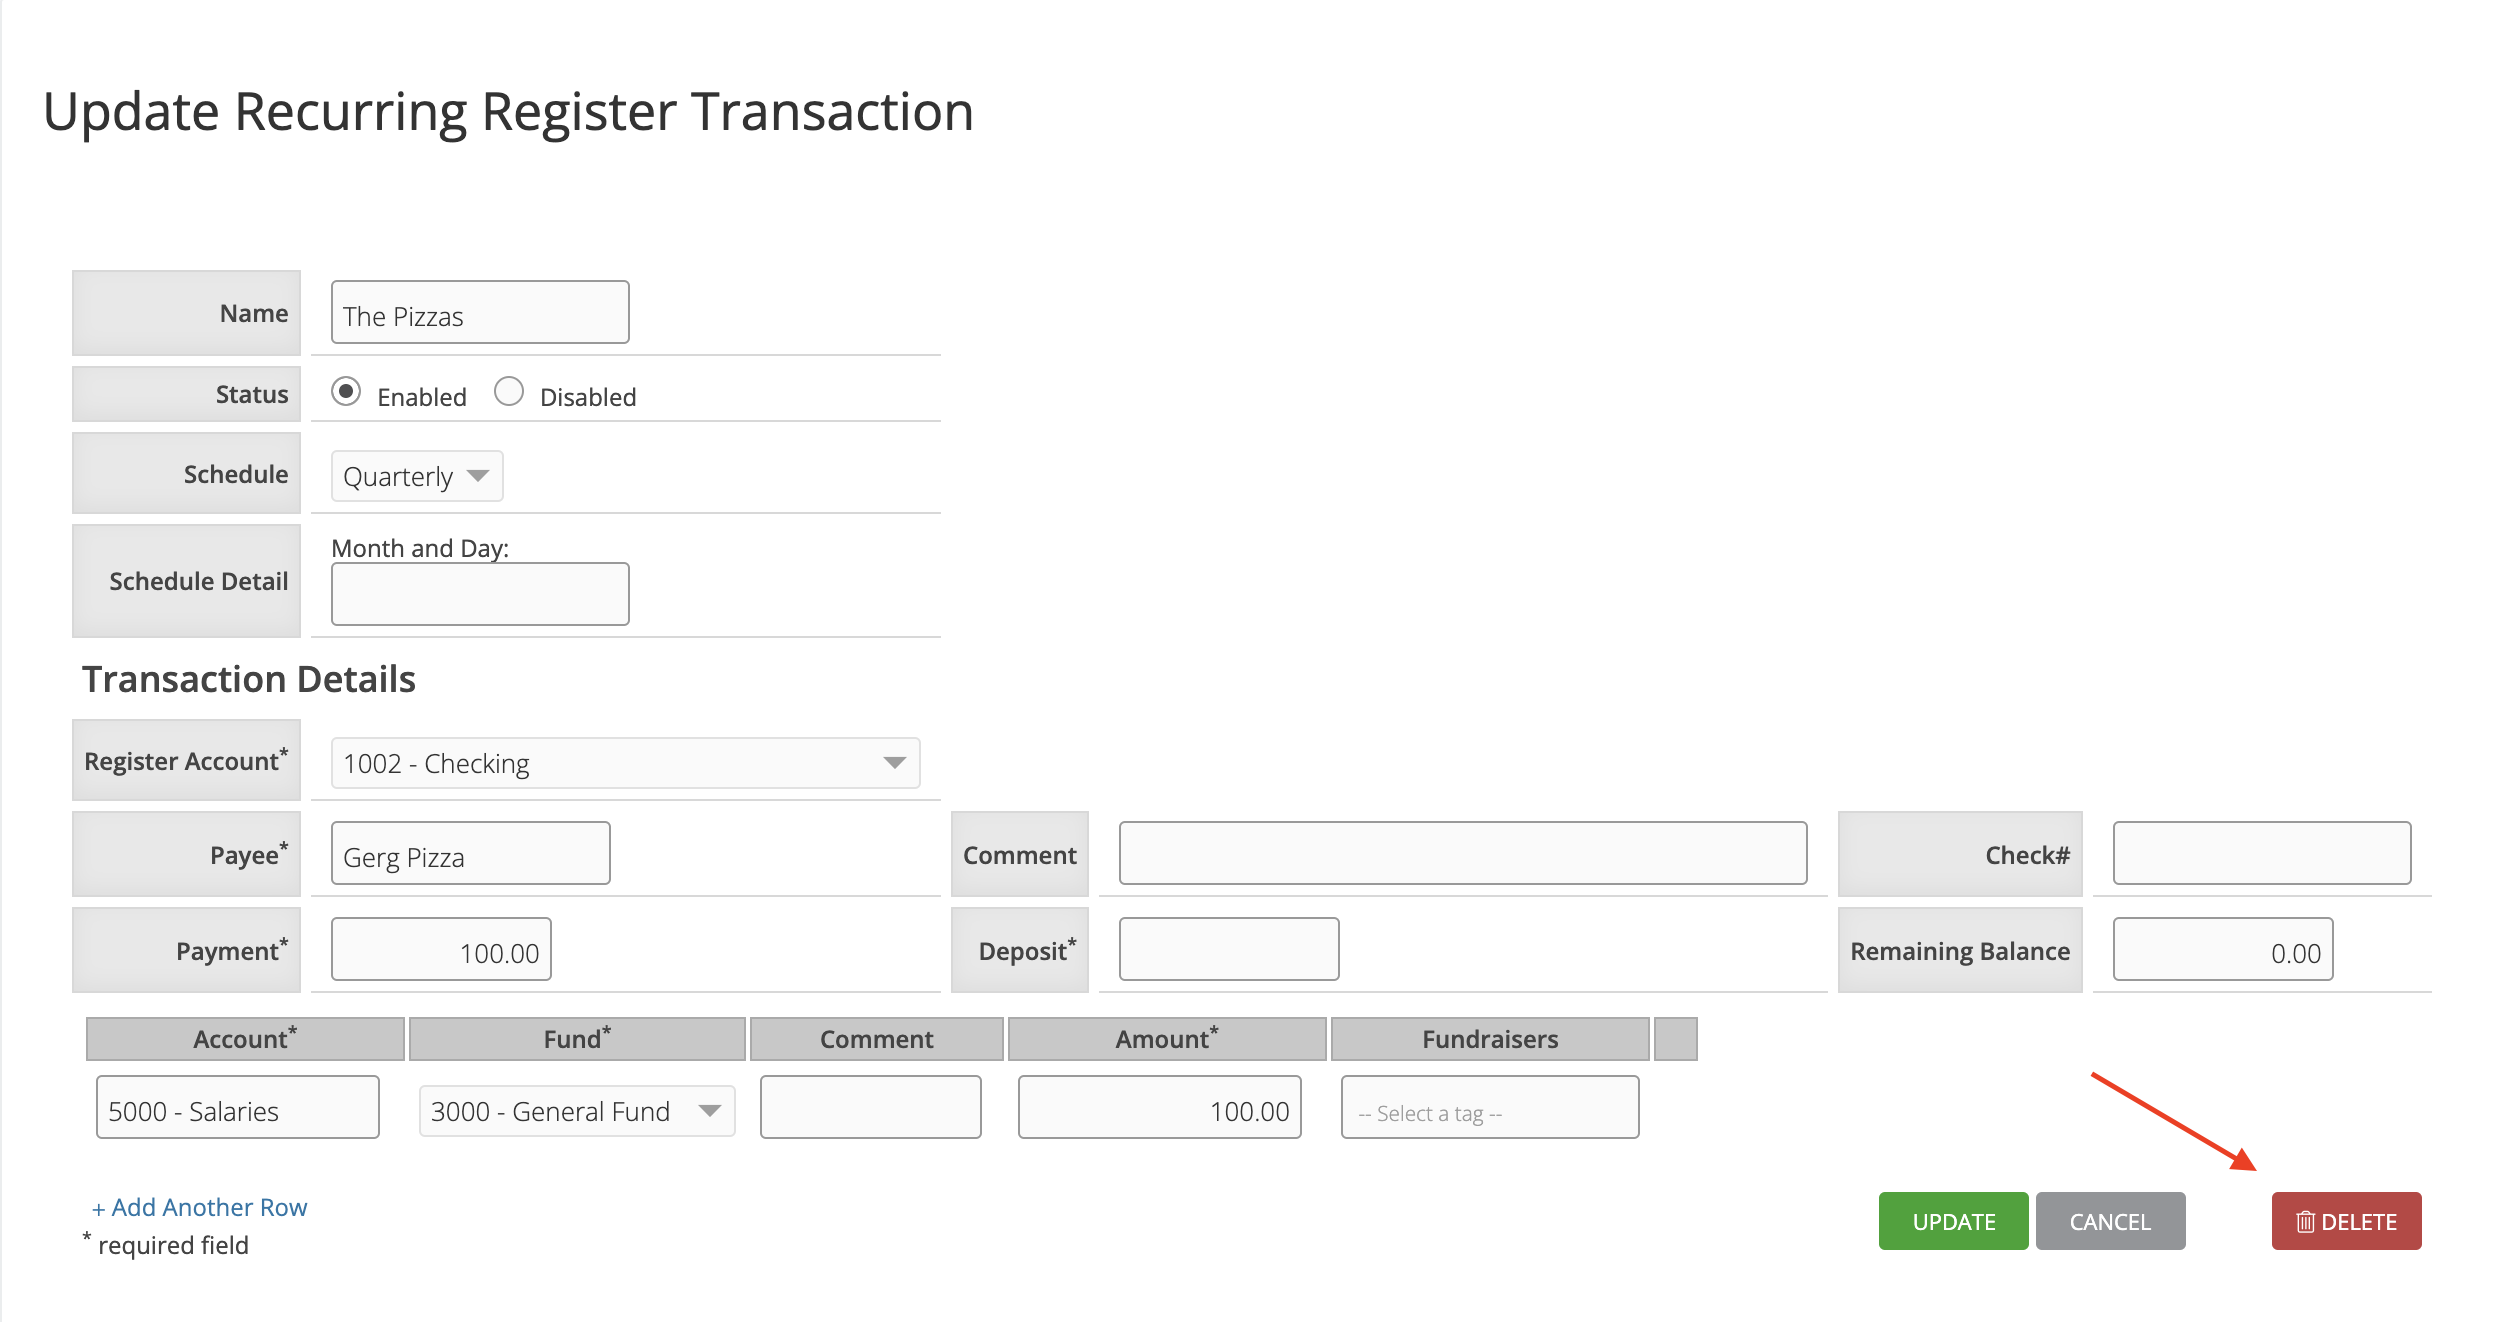This screenshot has width=2494, height=1322.
Task: Click the Add Another Row link
Action: [200, 1207]
